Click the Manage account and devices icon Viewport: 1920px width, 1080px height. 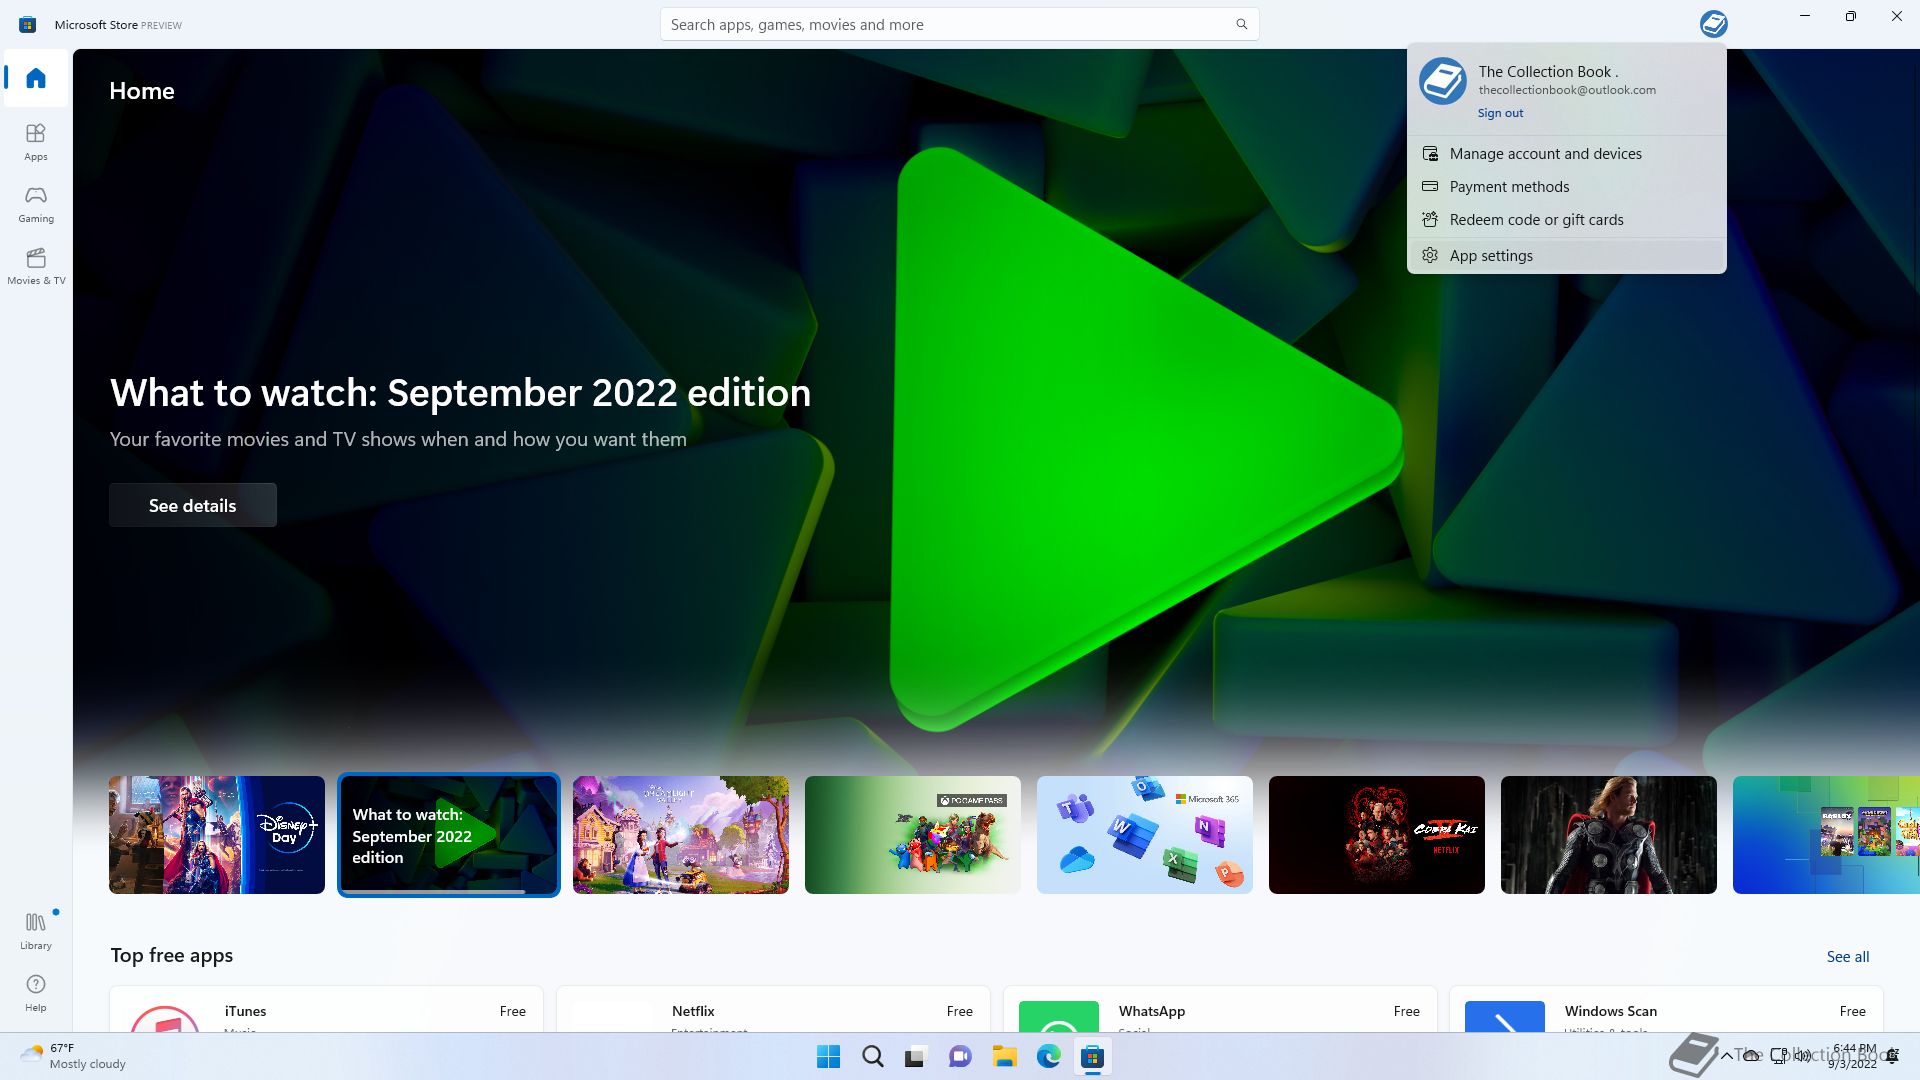point(1430,154)
